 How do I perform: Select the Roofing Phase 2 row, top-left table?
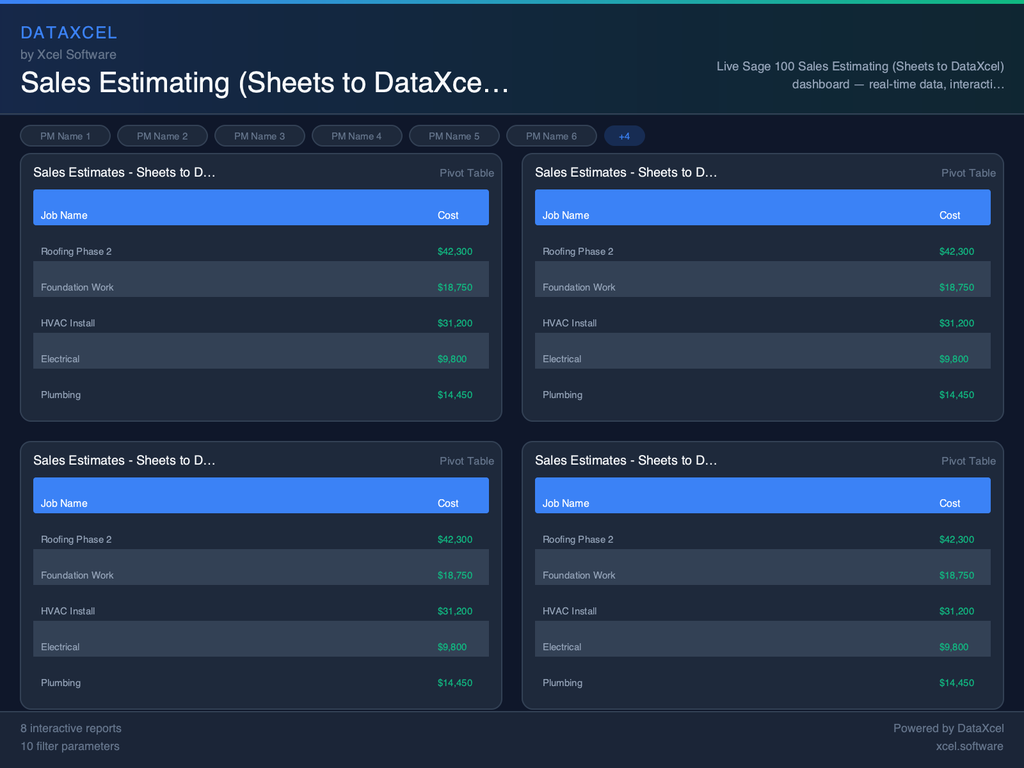pyautogui.click(x=261, y=251)
